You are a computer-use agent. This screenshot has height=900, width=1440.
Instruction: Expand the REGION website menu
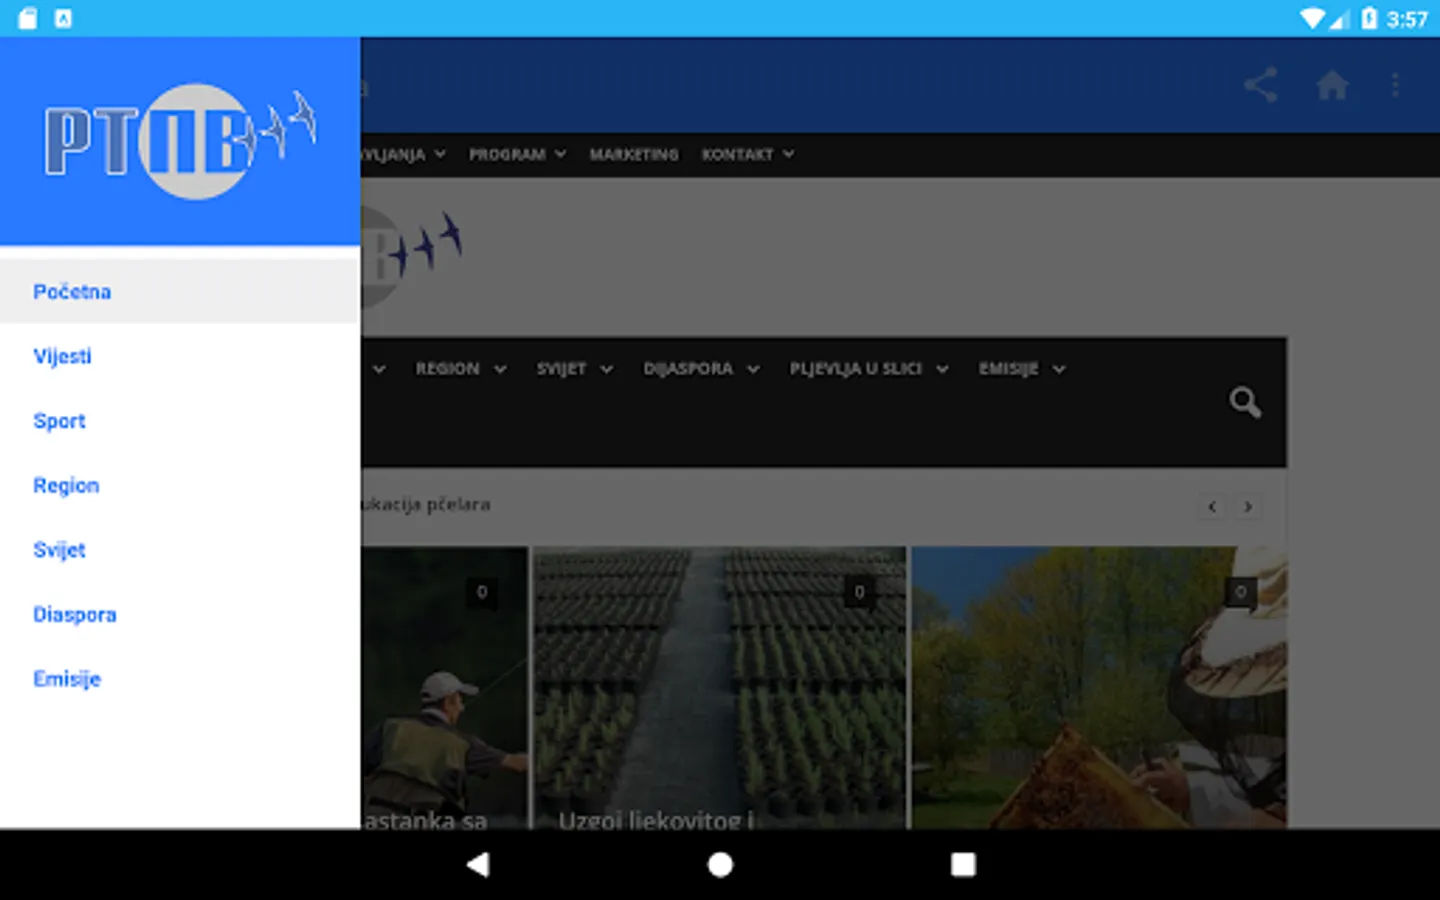[460, 369]
